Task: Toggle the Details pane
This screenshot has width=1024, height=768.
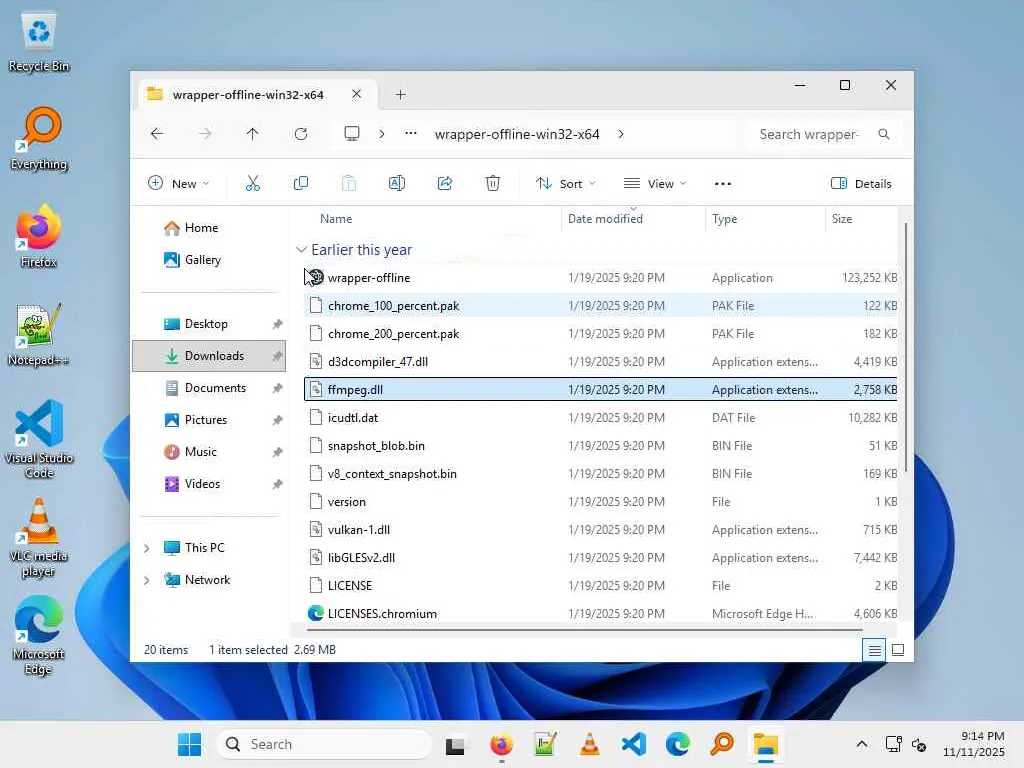Action: (x=861, y=184)
